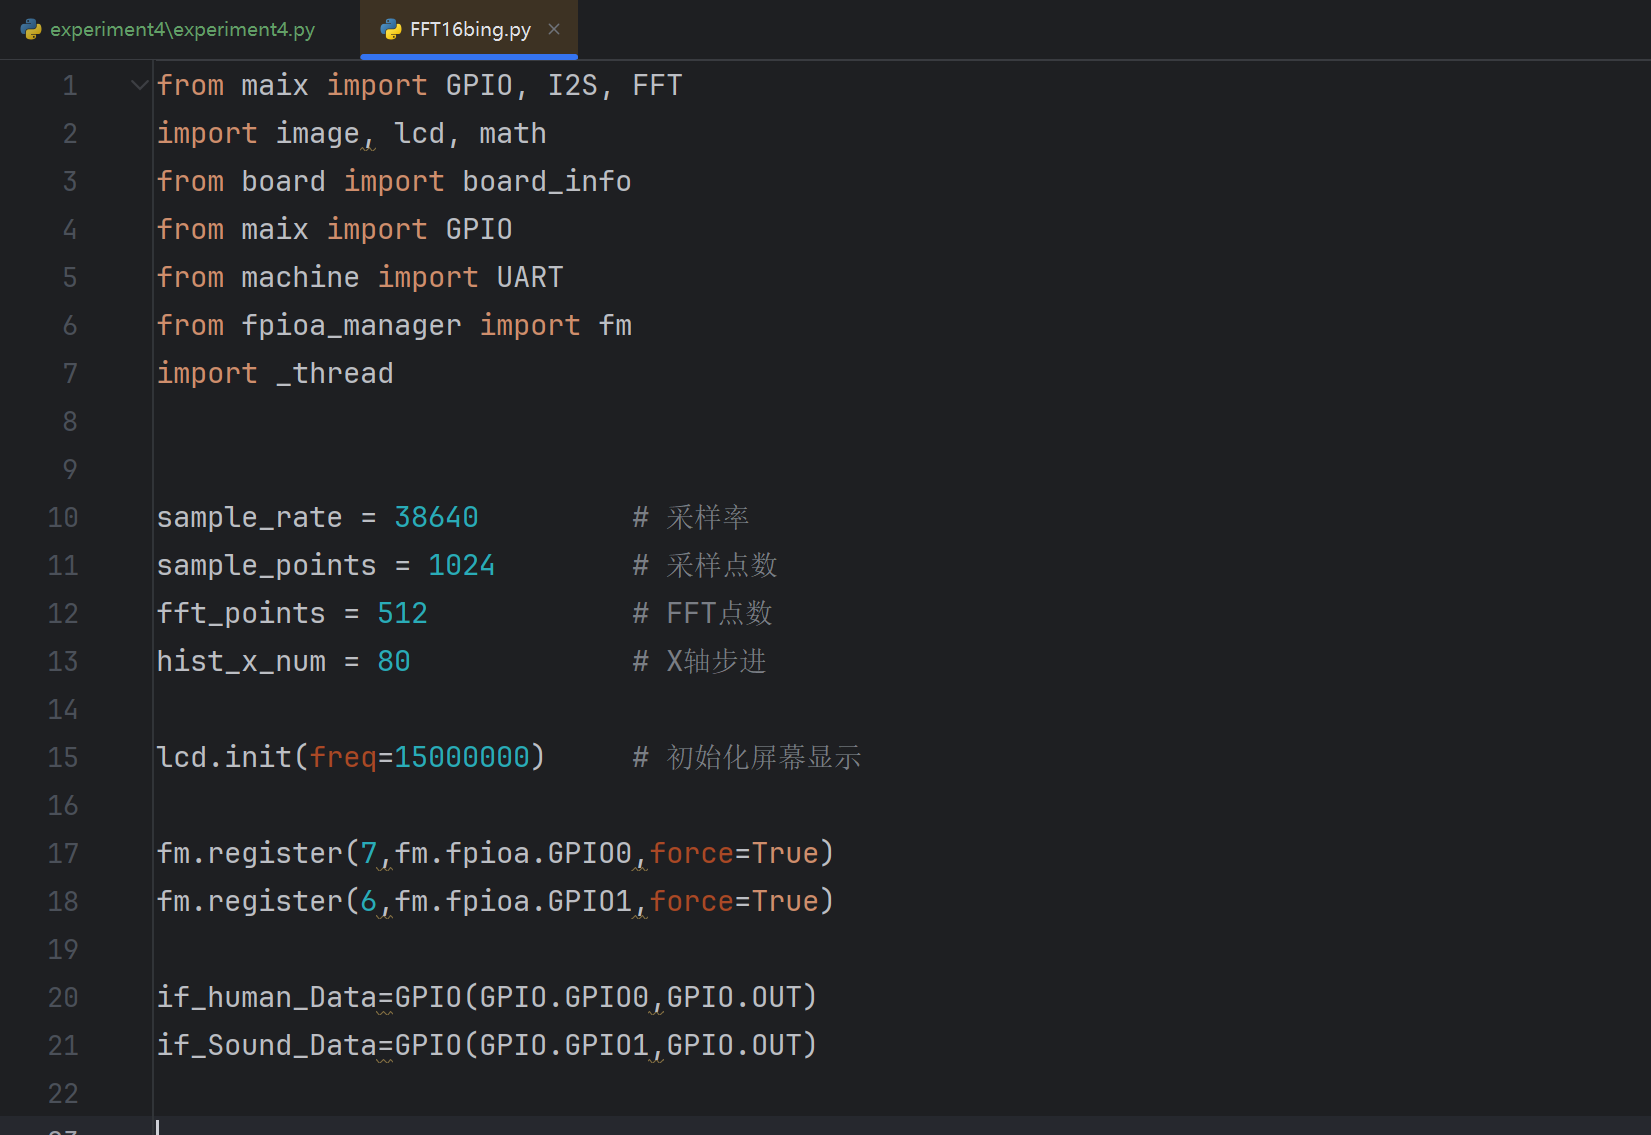Close the FFT16bing.py tab
The width and height of the screenshot is (1651, 1135).
(554, 29)
